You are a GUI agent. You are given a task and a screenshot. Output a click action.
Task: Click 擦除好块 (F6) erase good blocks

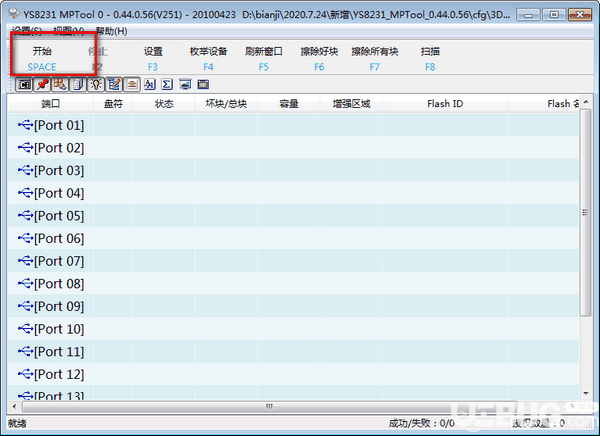point(319,59)
